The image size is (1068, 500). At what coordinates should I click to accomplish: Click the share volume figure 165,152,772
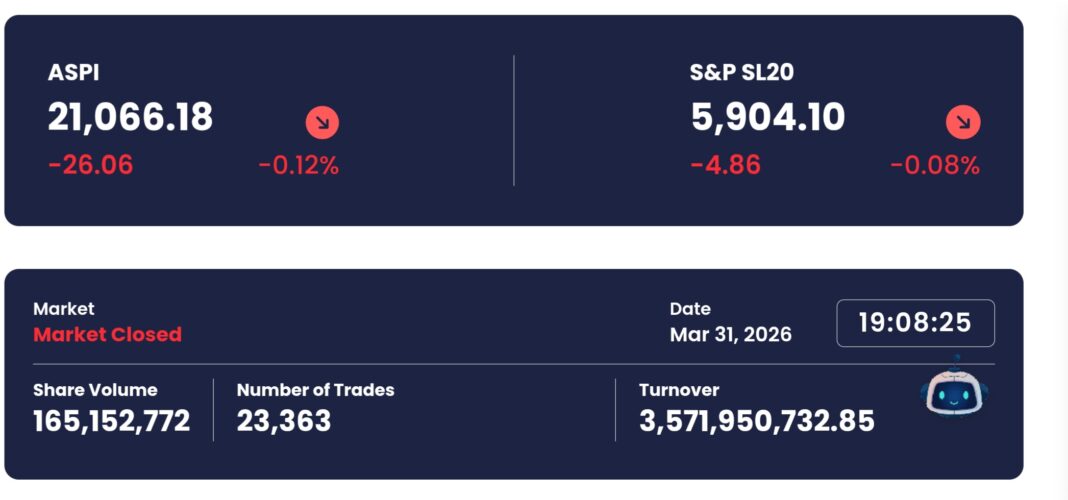coord(111,421)
